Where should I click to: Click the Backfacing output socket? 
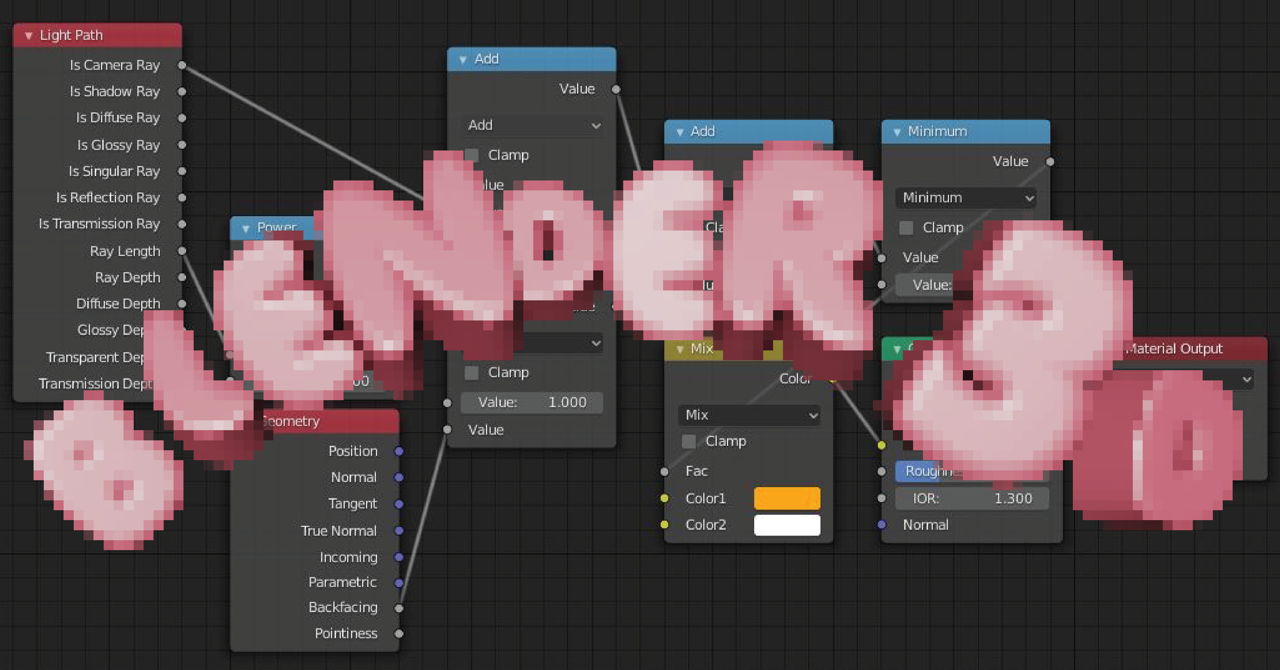399,608
